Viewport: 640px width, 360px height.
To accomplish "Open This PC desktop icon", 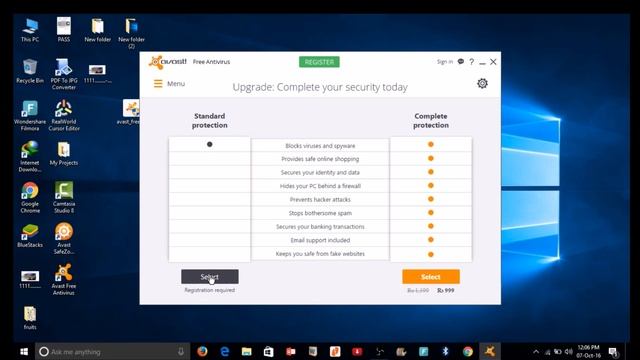I will pos(30,30).
